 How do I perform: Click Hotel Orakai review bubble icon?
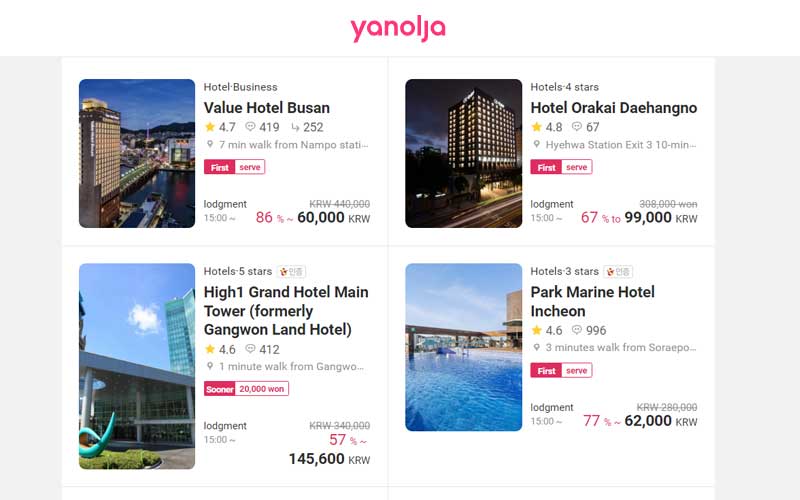577,127
